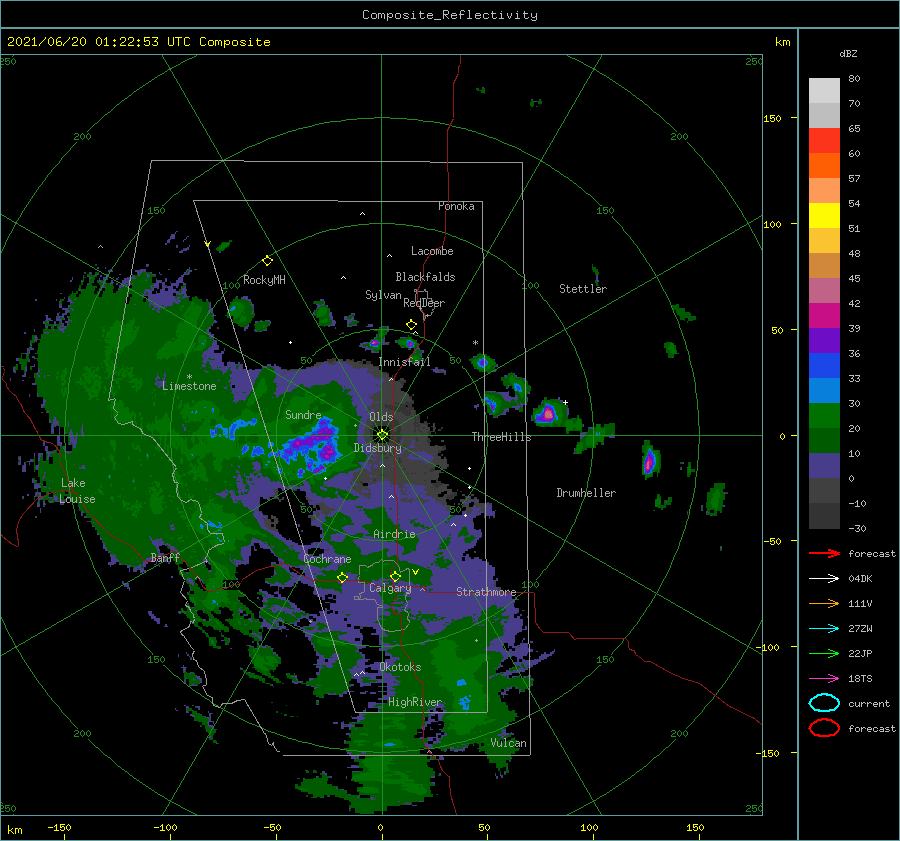
Task: Click the Lacombe label
Action: point(432,251)
